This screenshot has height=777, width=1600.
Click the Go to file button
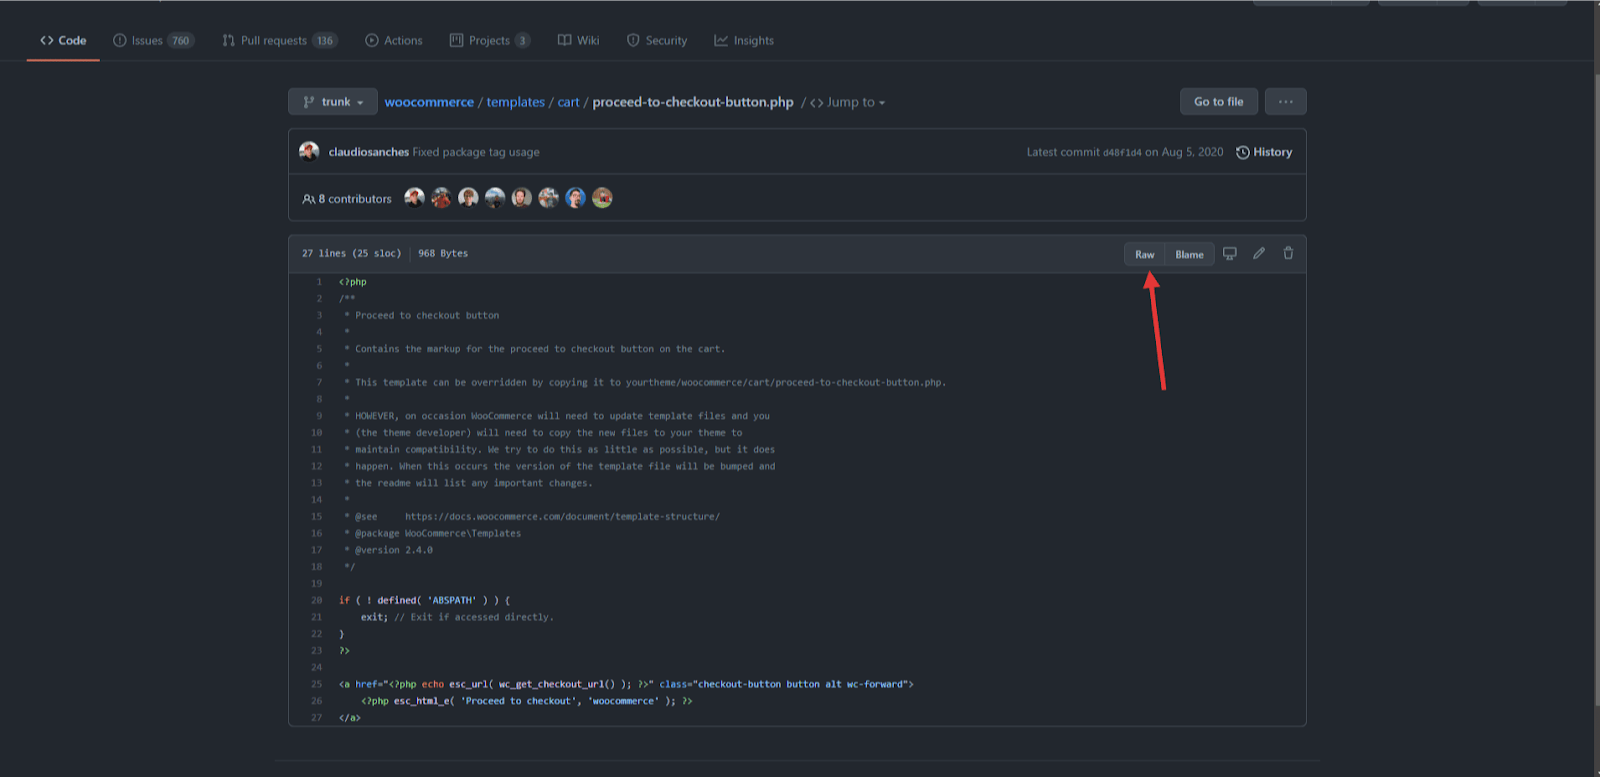[1219, 102]
